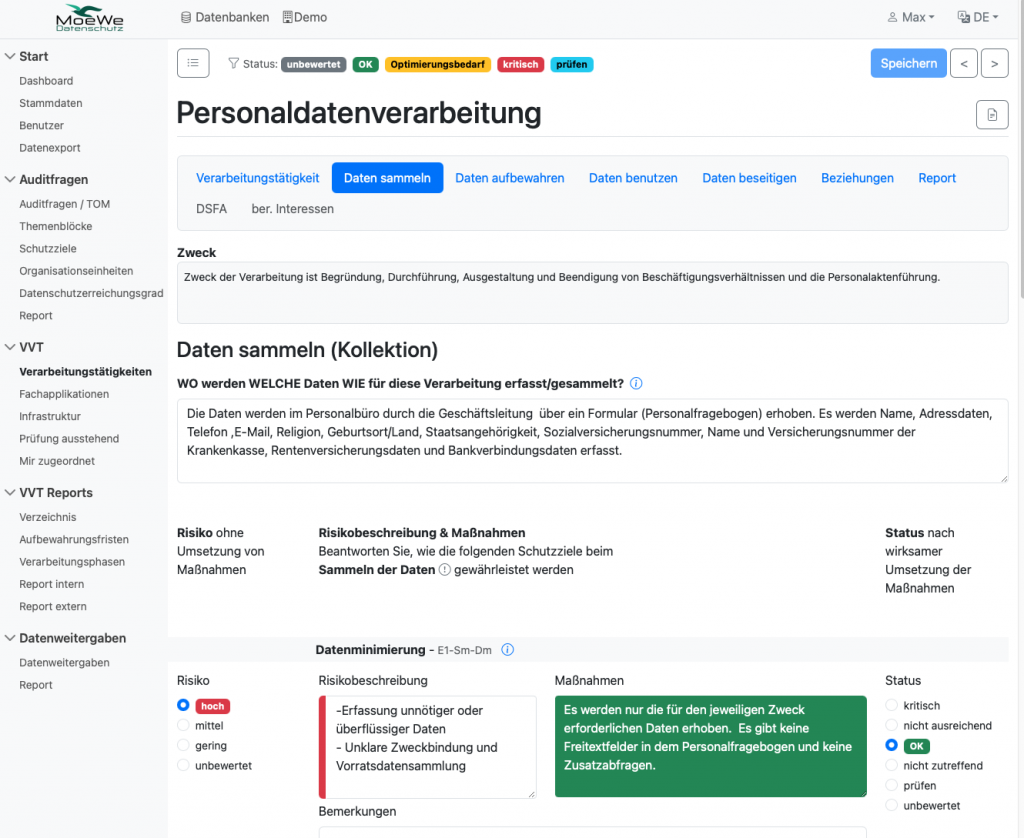1024x838 pixels.
Task: Go to previous record arrow button
Action: (963, 63)
